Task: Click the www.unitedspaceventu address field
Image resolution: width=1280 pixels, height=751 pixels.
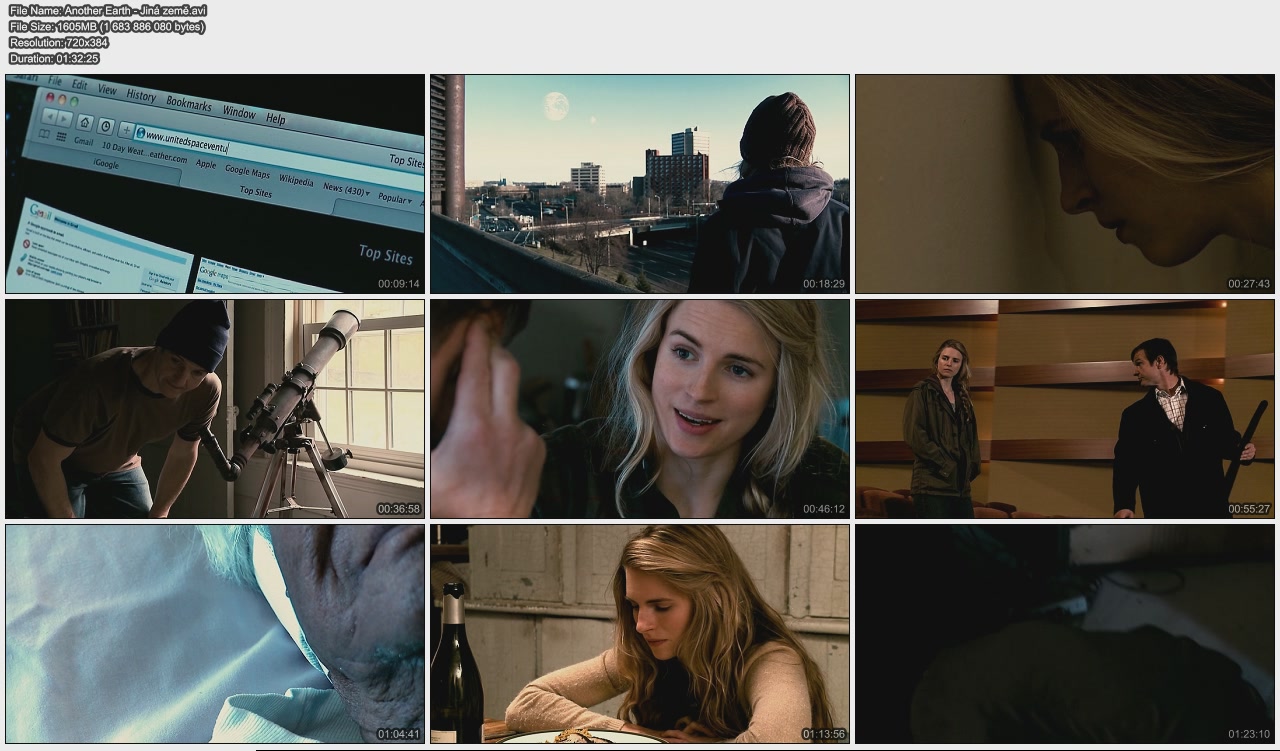Action: pyautogui.click(x=188, y=141)
